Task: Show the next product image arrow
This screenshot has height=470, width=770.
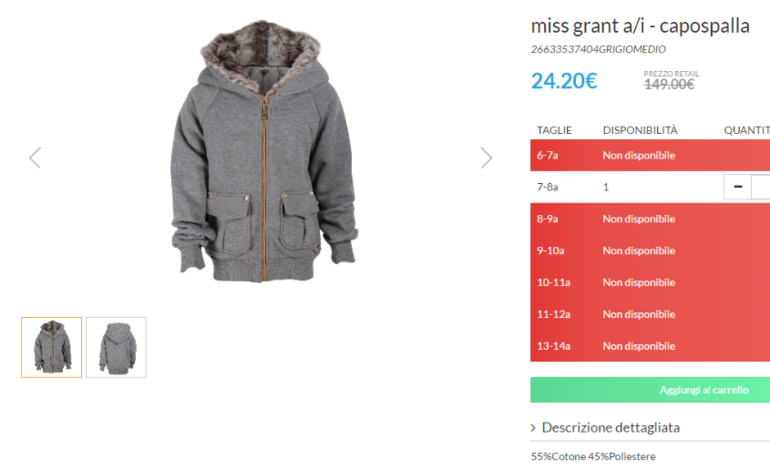Action: [486, 158]
